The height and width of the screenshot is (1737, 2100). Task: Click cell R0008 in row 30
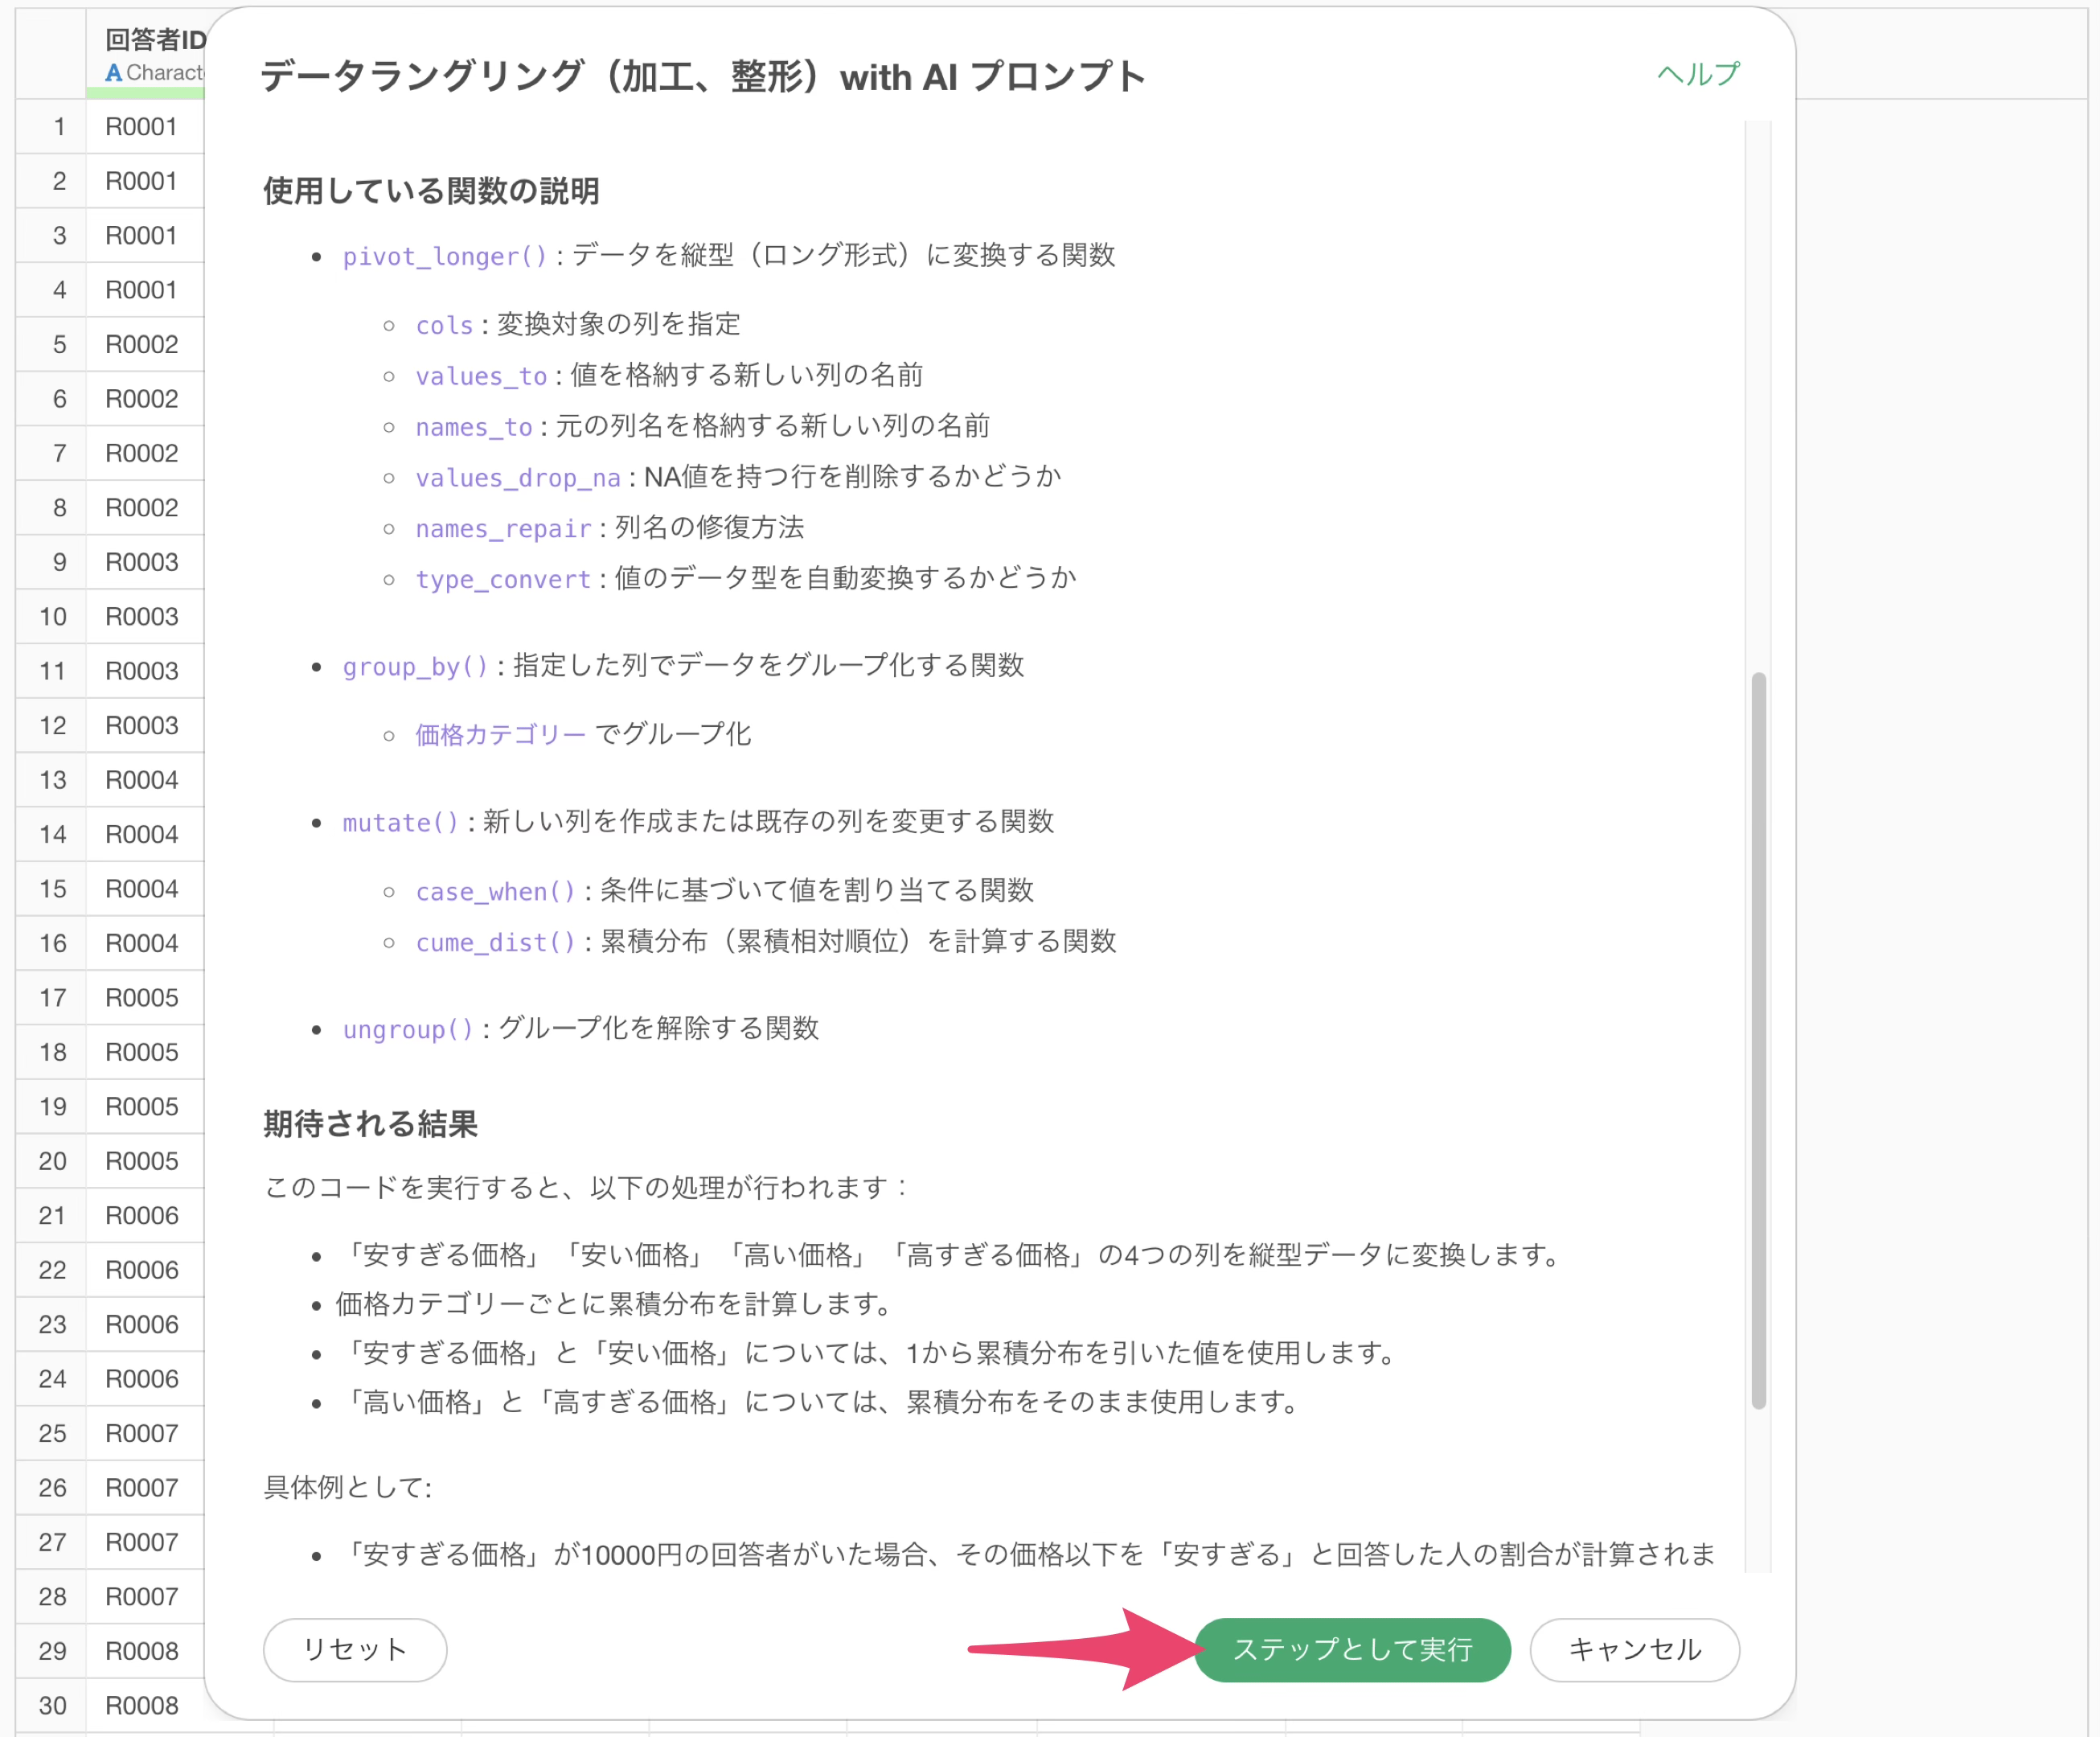pyautogui.click(x=142, y=1705)
